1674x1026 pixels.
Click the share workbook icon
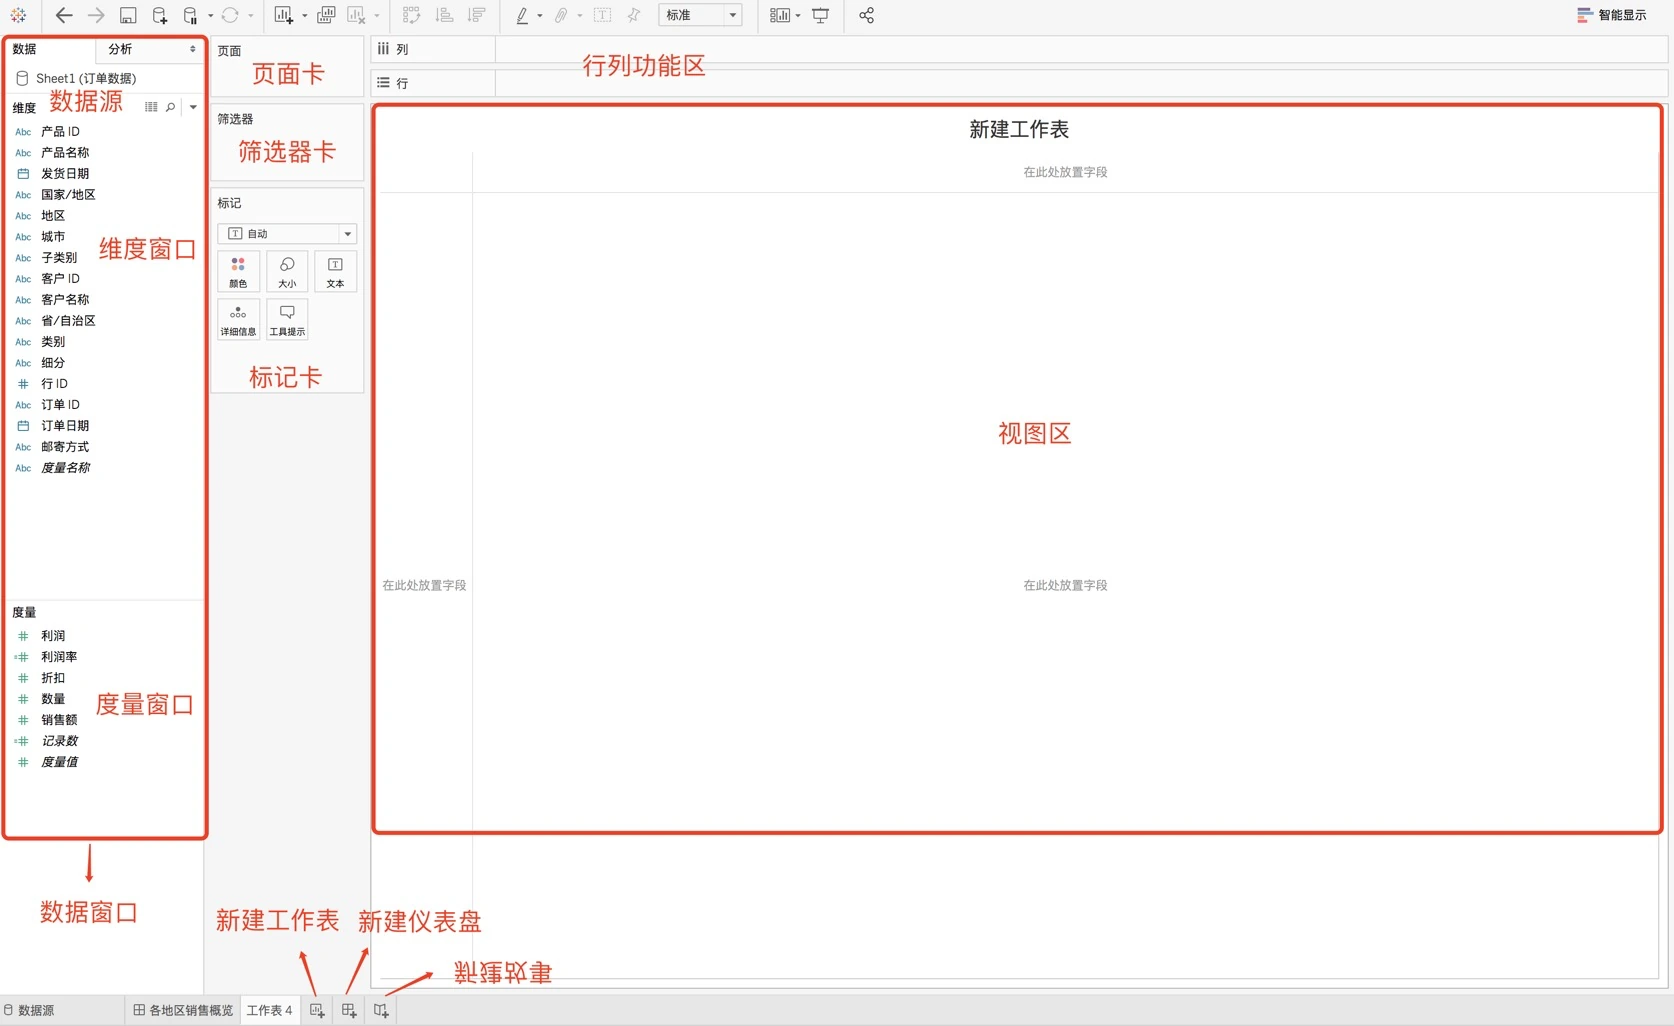click(x=866, y=15)
